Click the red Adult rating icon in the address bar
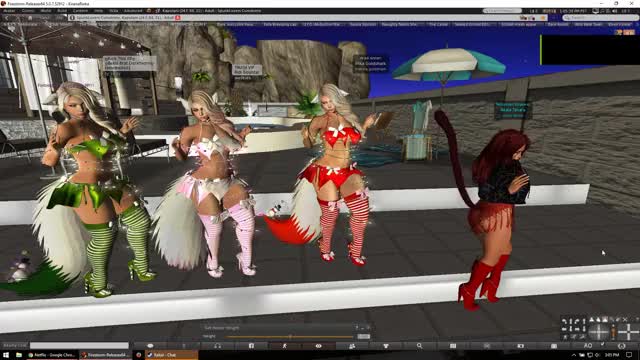Viewport: 640px width, 360px height. (178, 18)
